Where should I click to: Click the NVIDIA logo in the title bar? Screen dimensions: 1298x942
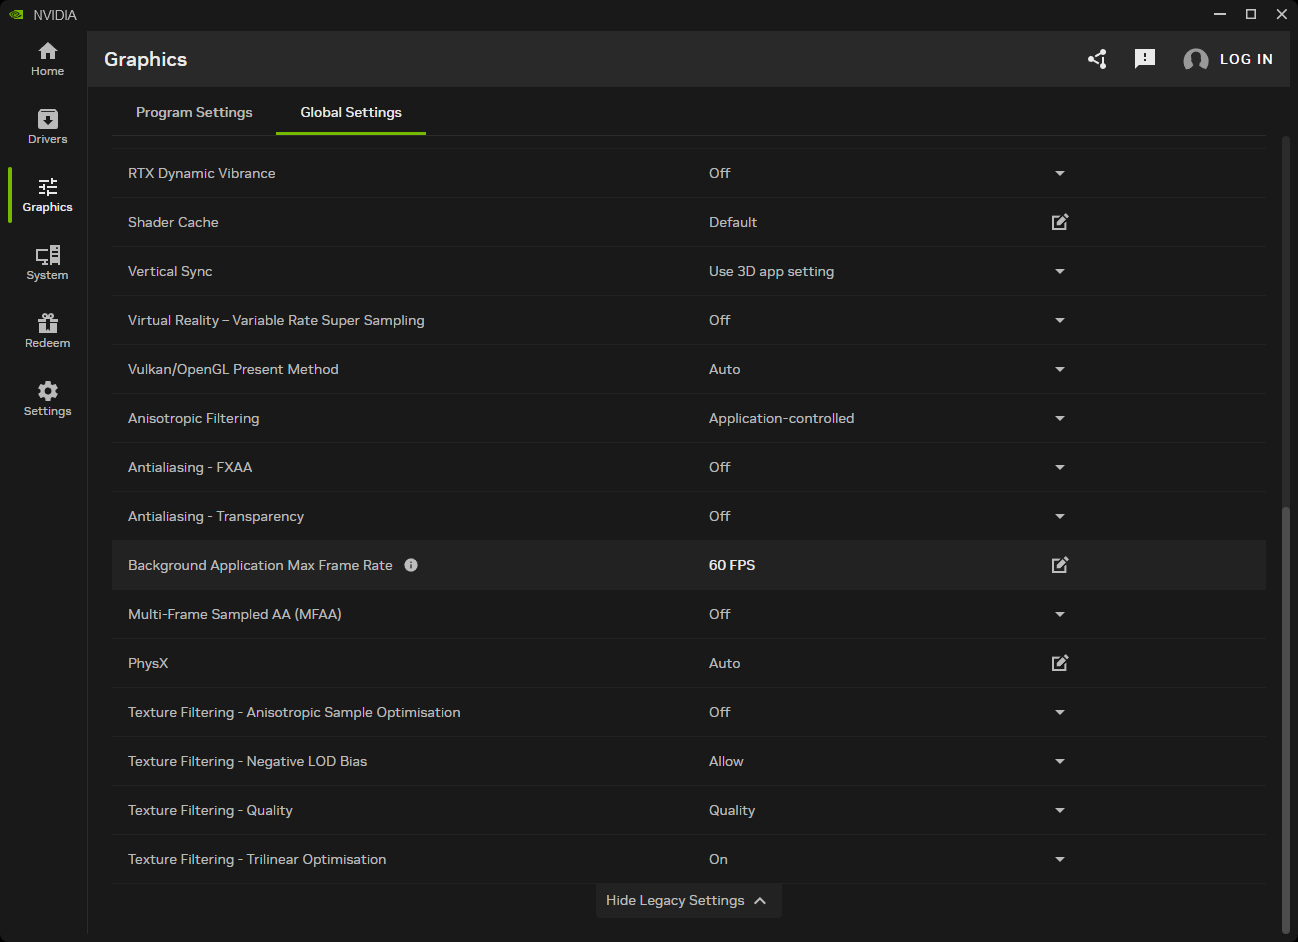[x=16, y=14]
